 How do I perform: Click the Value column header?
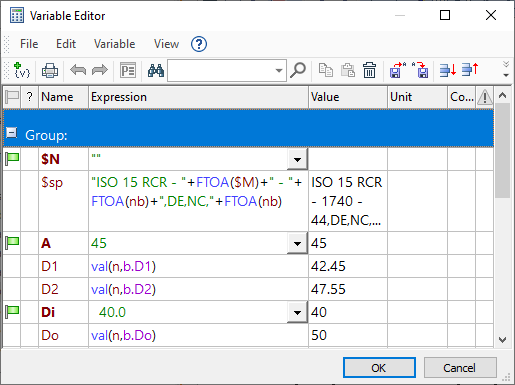(348, 97)
